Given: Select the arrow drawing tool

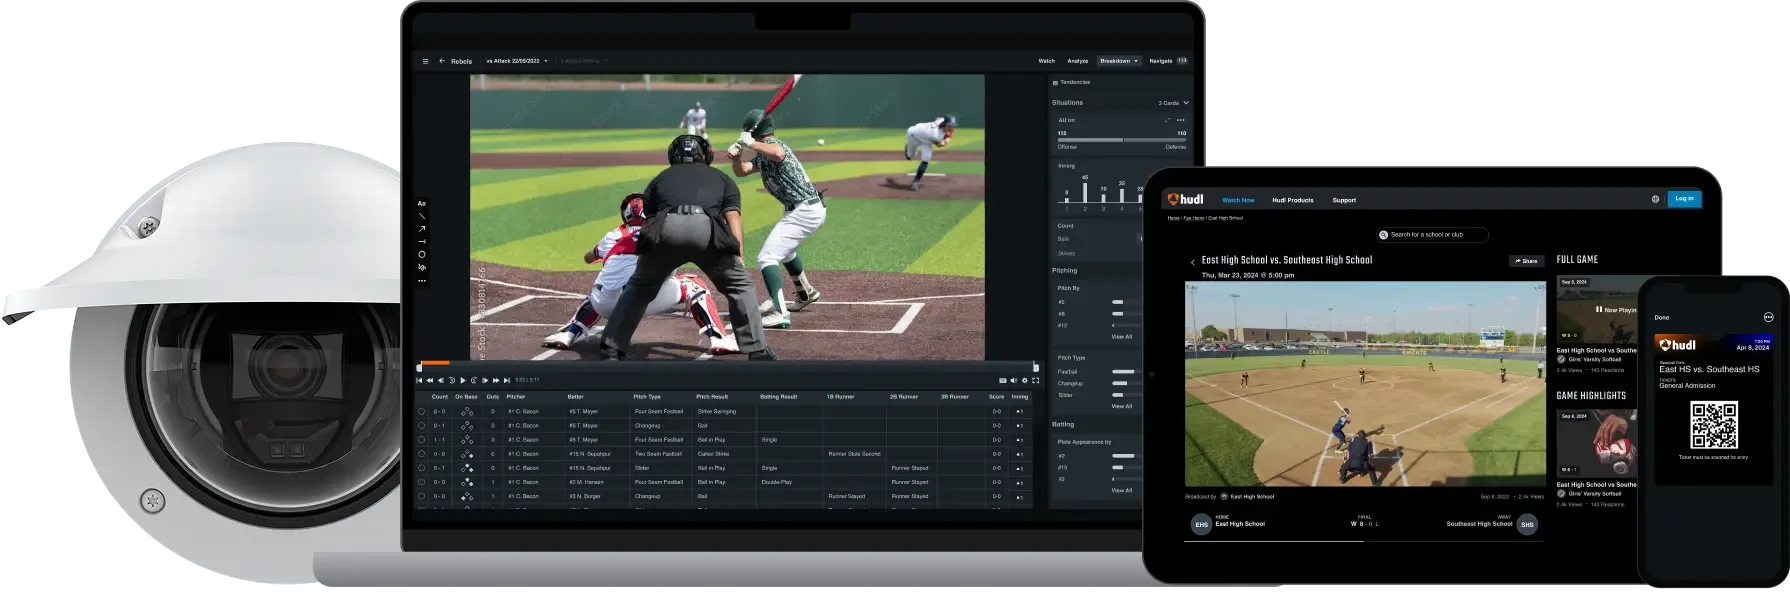Looking at the screenshot, I should (x=421, y=229).
